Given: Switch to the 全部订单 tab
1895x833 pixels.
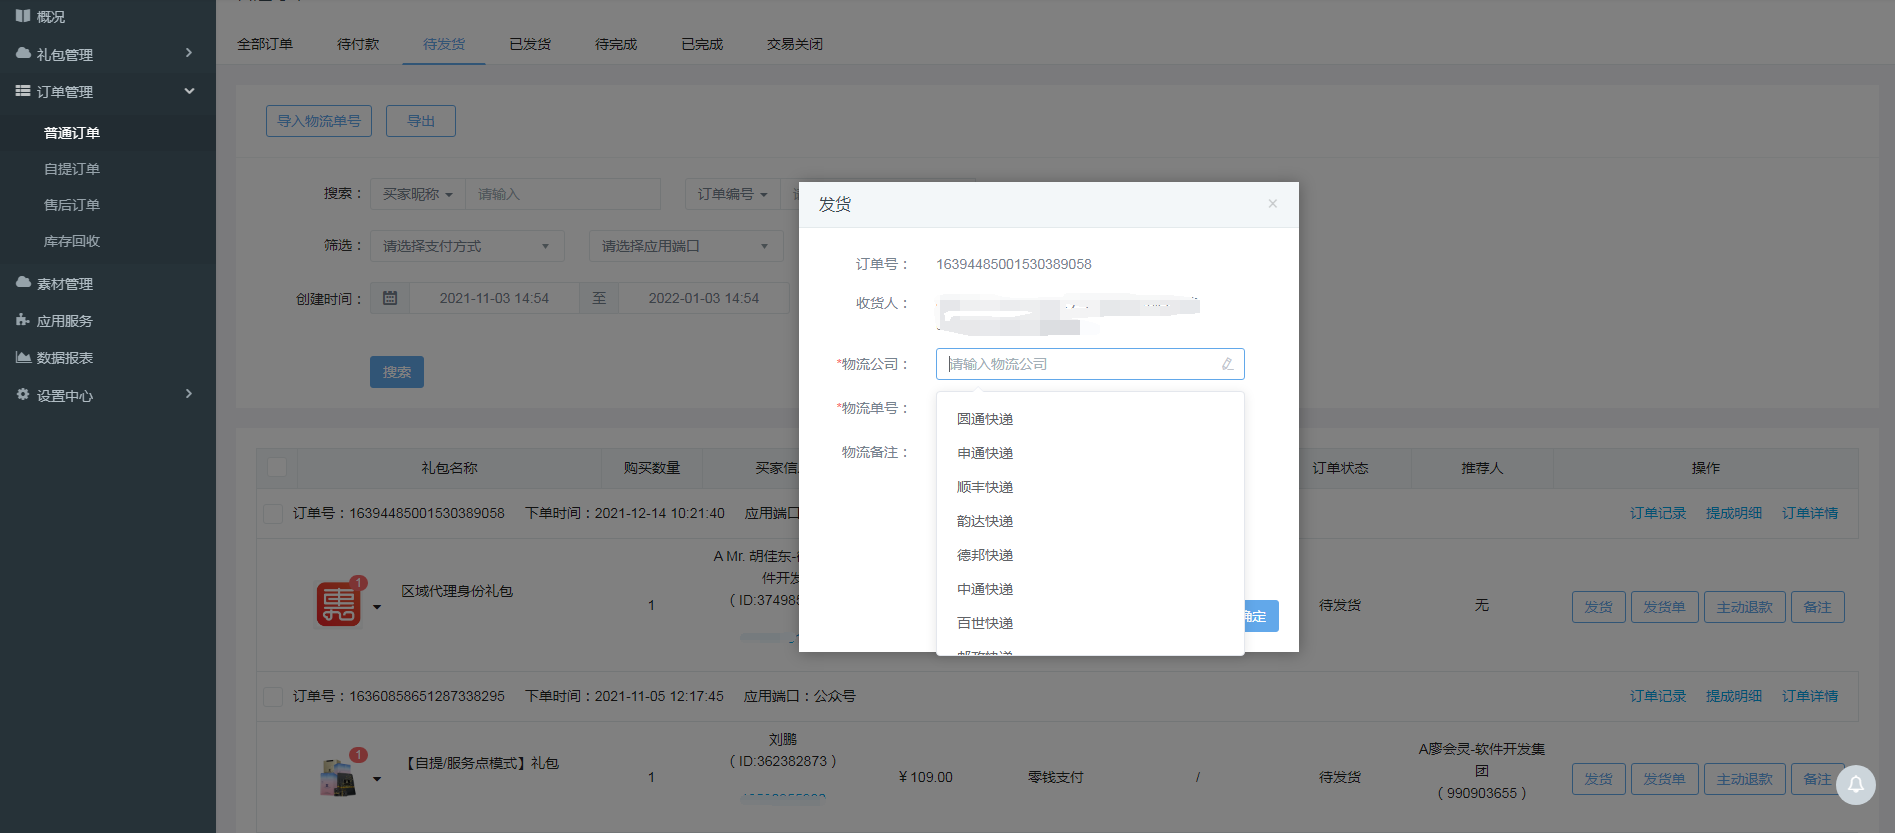Looking at the screenshot, I should [265, 44].
